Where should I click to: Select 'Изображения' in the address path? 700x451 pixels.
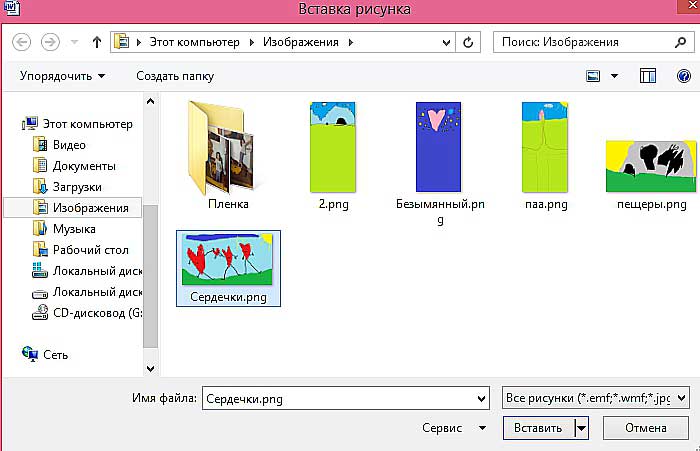(300, 42)
